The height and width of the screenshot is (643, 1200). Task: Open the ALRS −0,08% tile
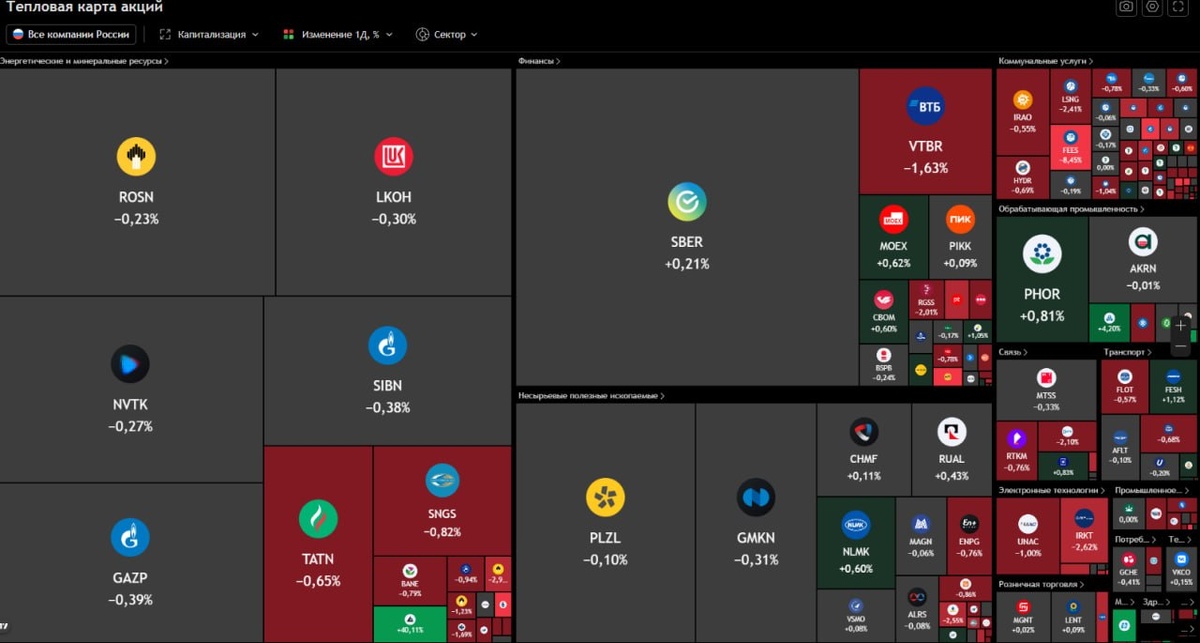917,608
